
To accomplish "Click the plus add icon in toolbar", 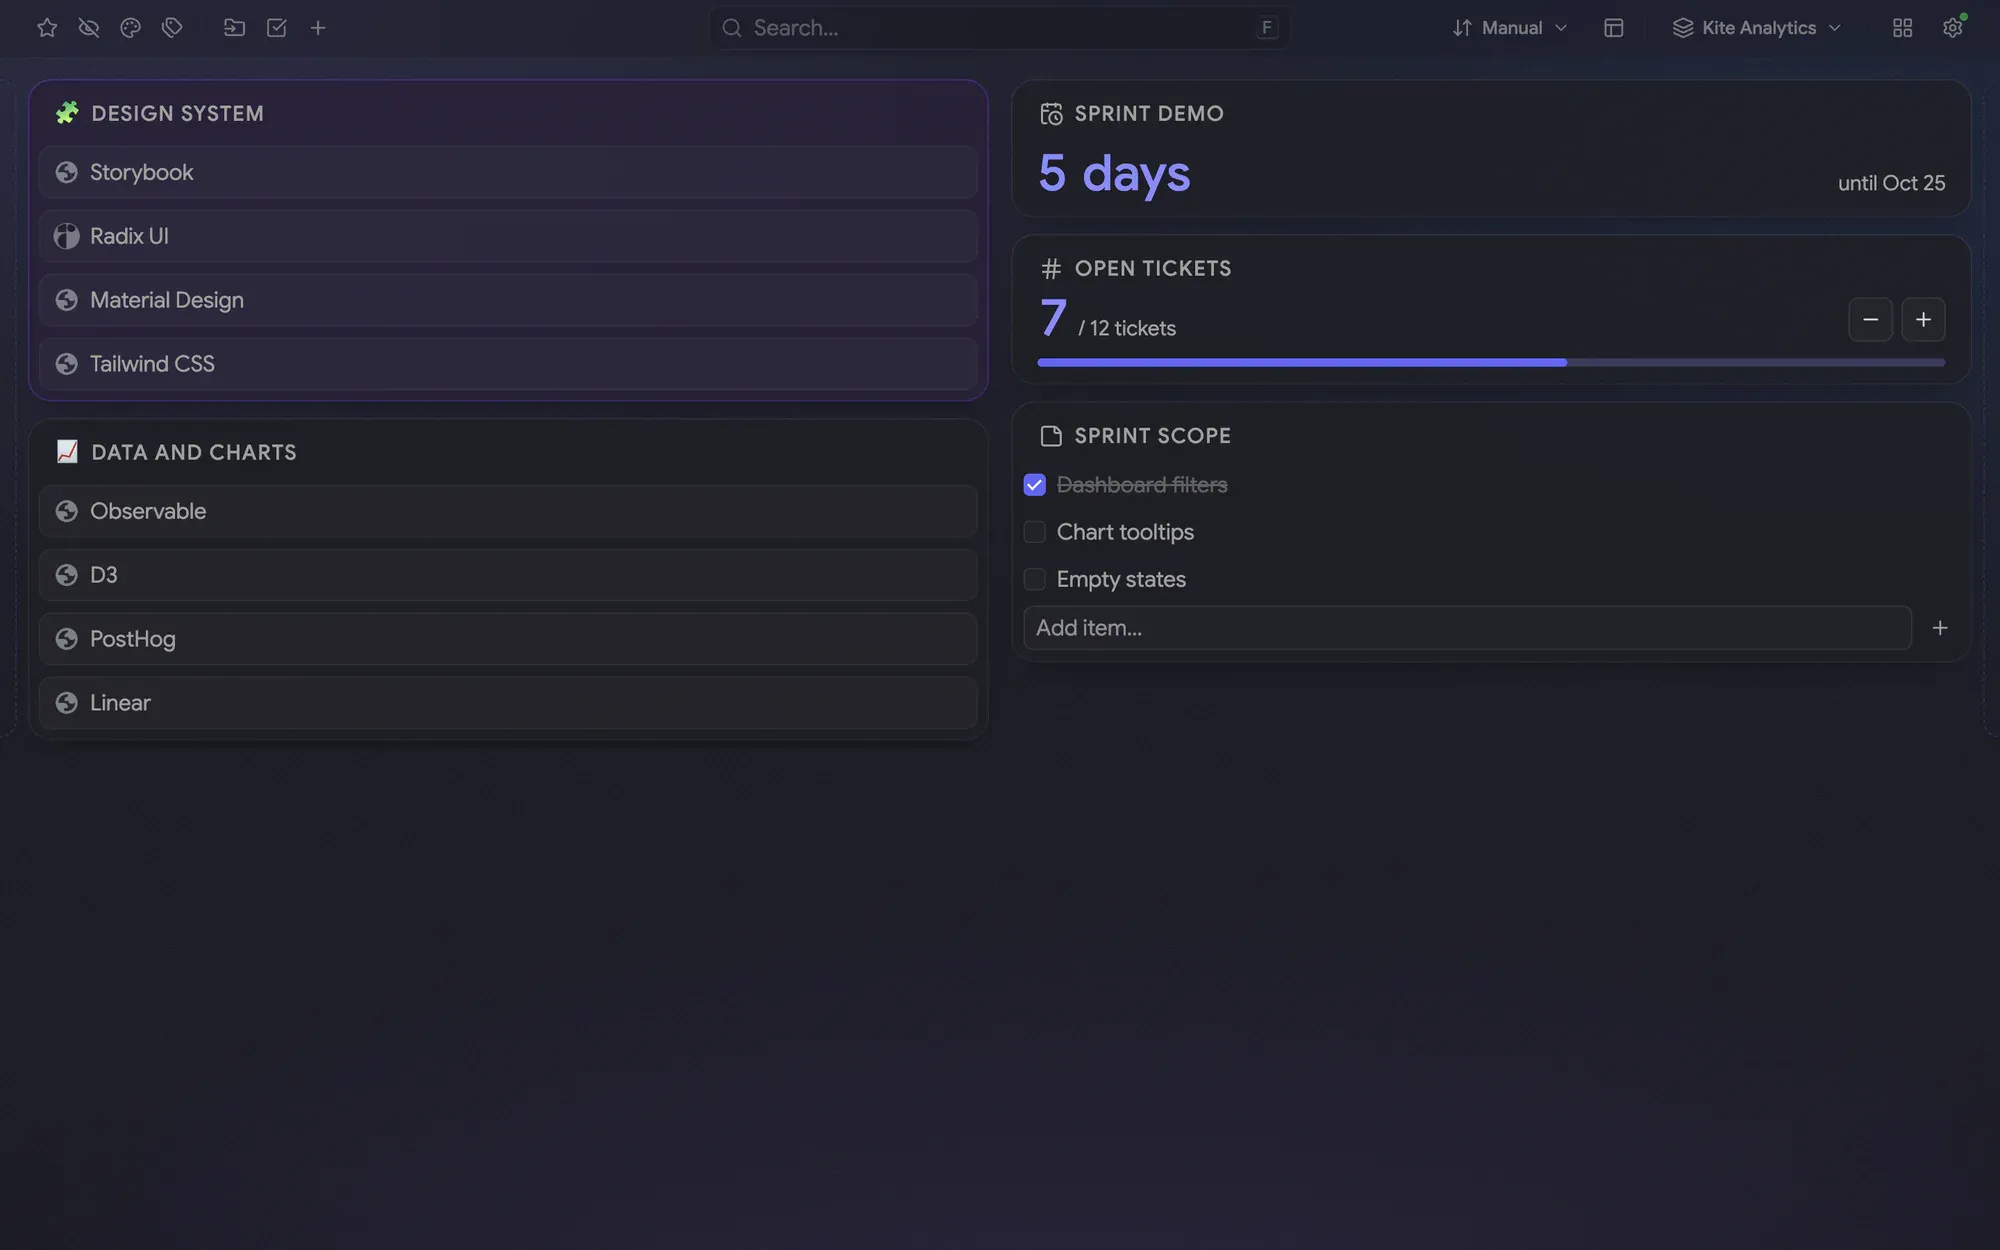I will tap(318, 28).
